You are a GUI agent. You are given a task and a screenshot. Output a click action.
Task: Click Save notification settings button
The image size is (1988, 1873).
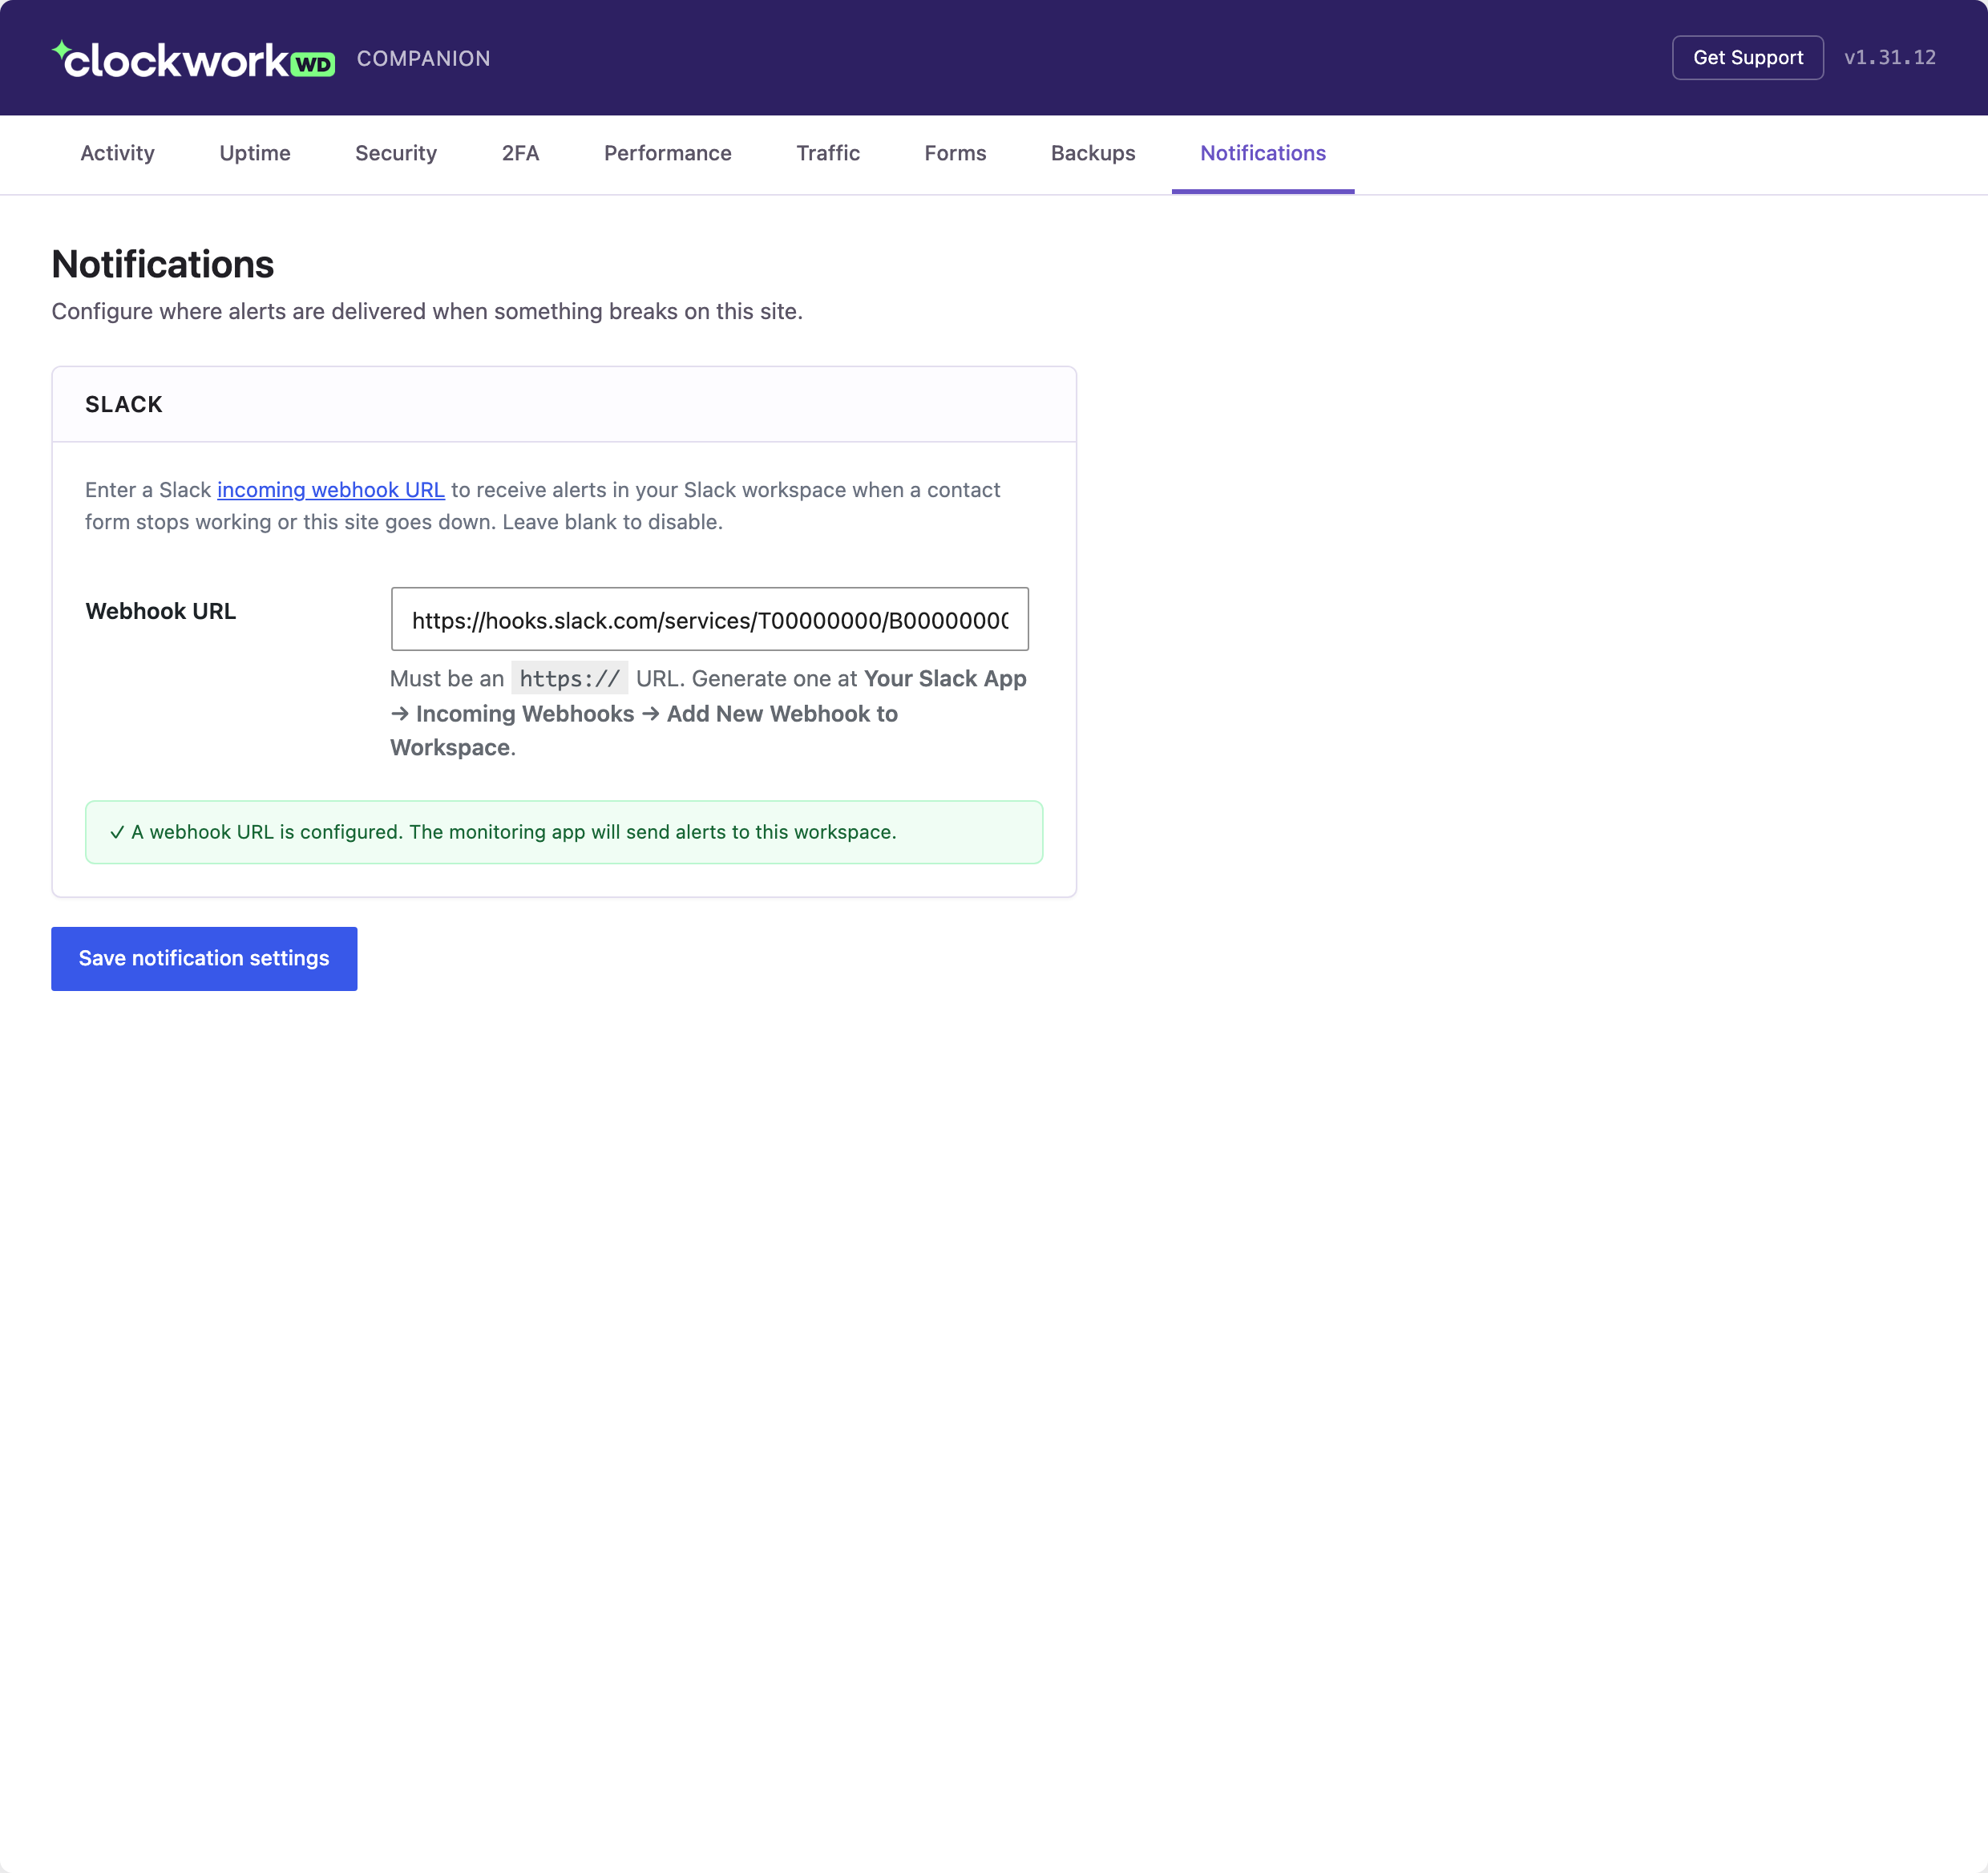tap(204, 958)
